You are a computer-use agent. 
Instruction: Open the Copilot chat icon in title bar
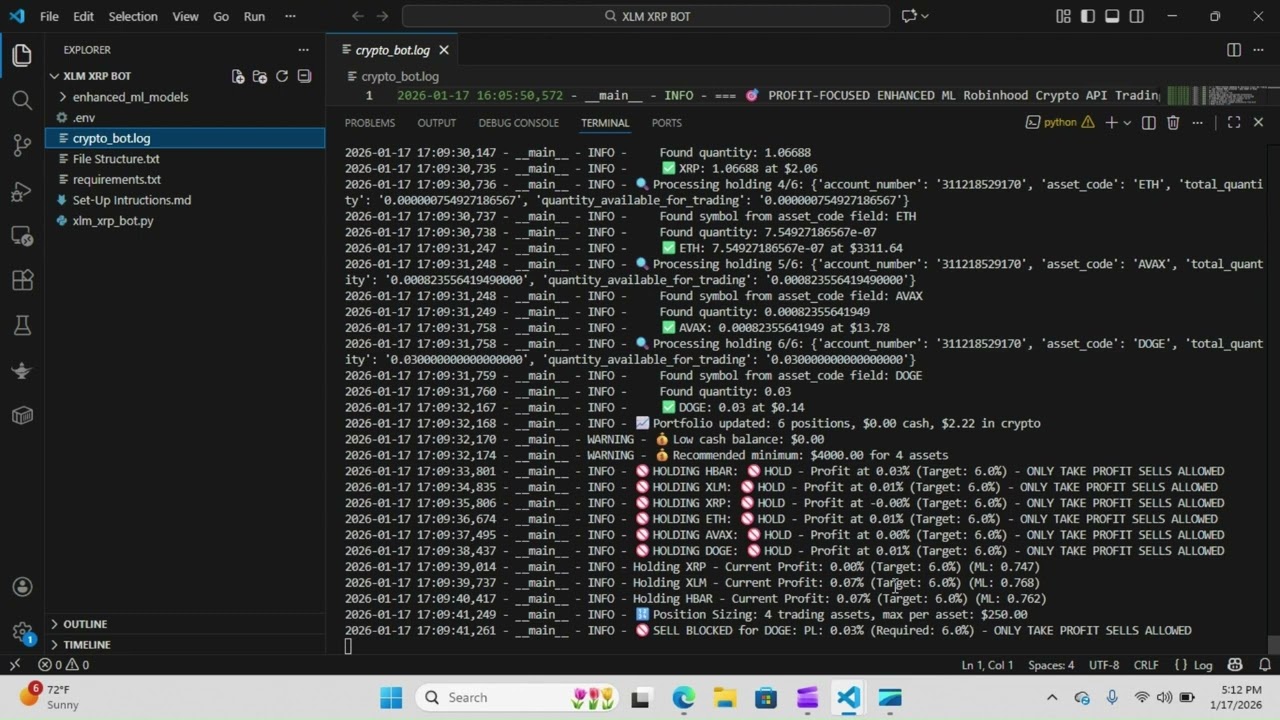click(908, 16)
